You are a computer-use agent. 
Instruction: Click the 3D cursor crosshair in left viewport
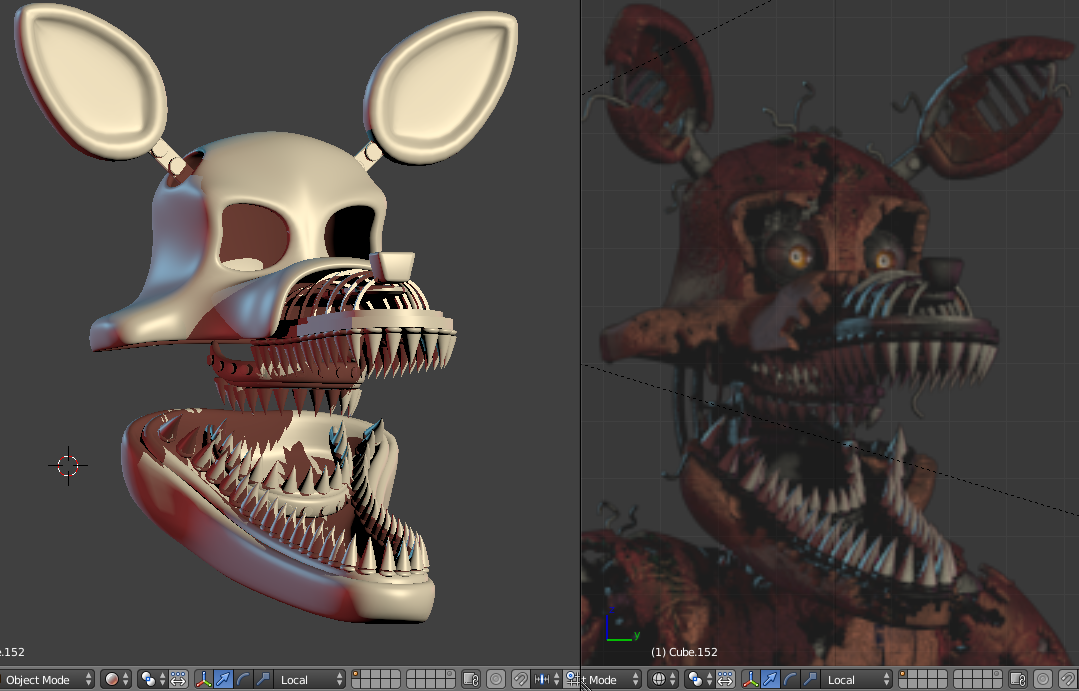tap(68, 466)
